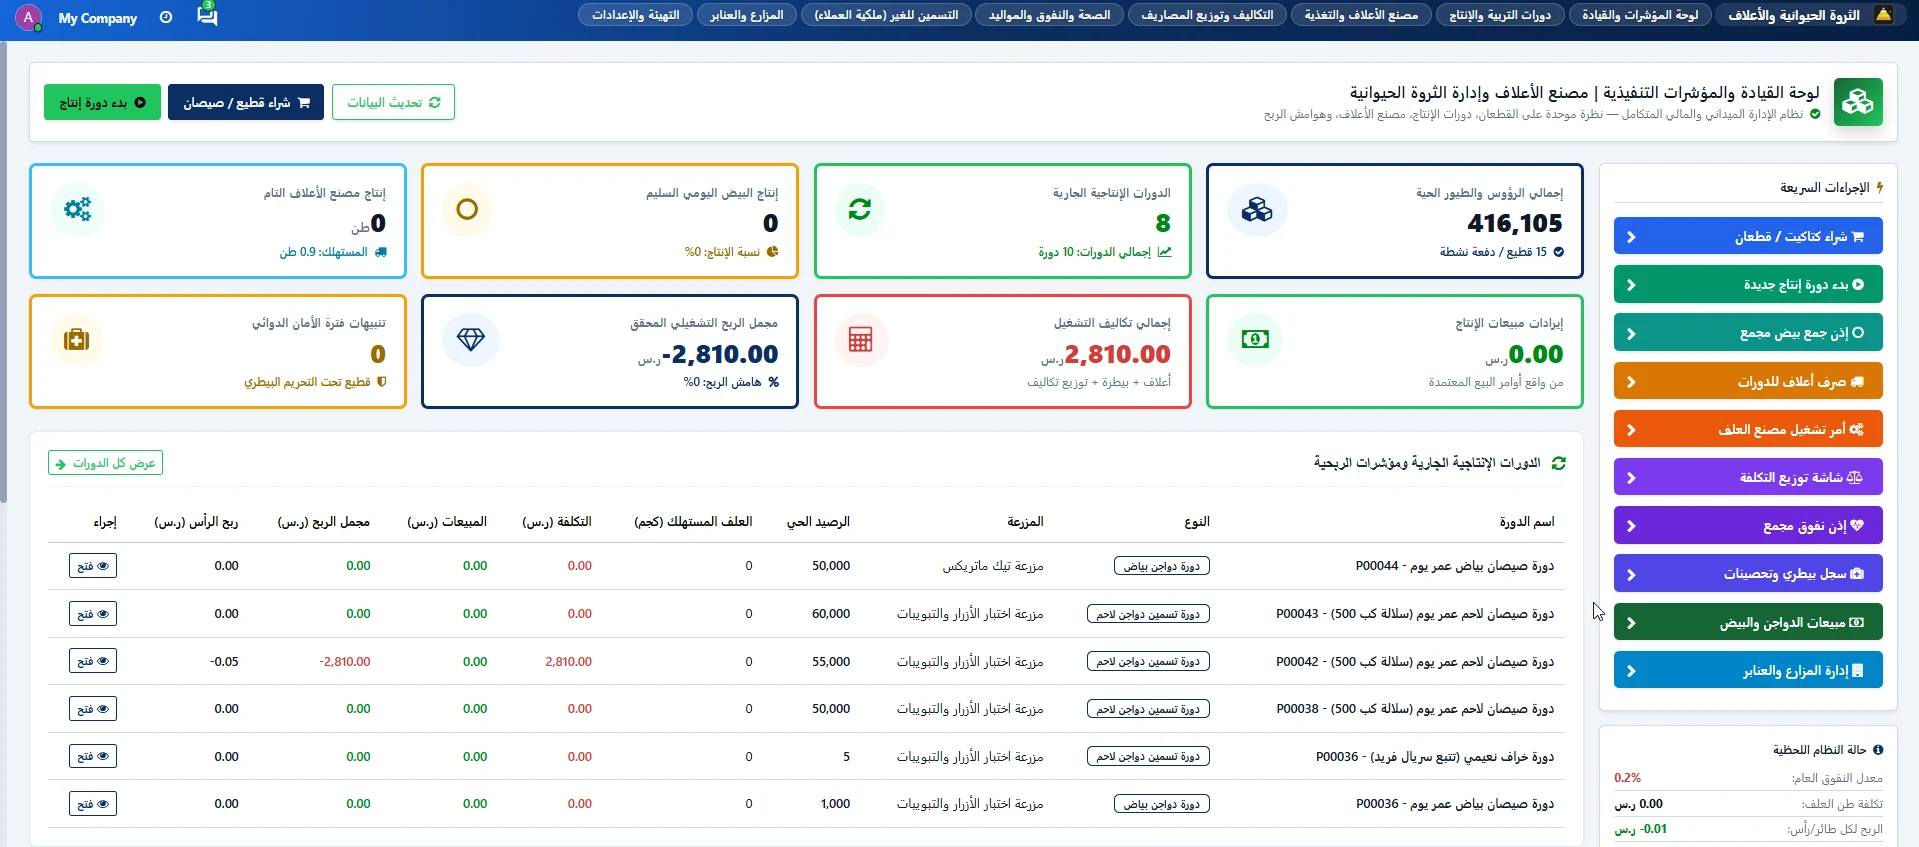
Task: Open quick action "بدء دورة إنتاج جديدة"
Action: click(x=1748, y=284)
